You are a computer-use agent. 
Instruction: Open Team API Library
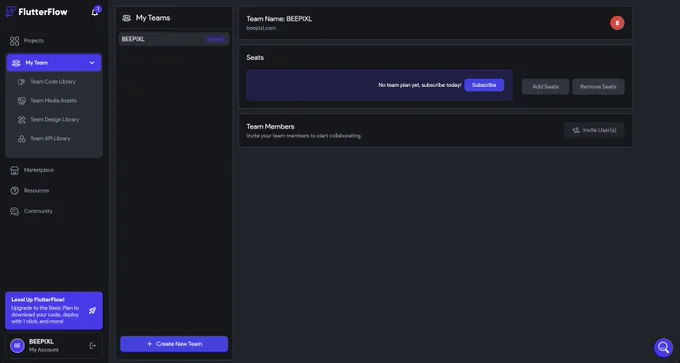coord(50,139)
